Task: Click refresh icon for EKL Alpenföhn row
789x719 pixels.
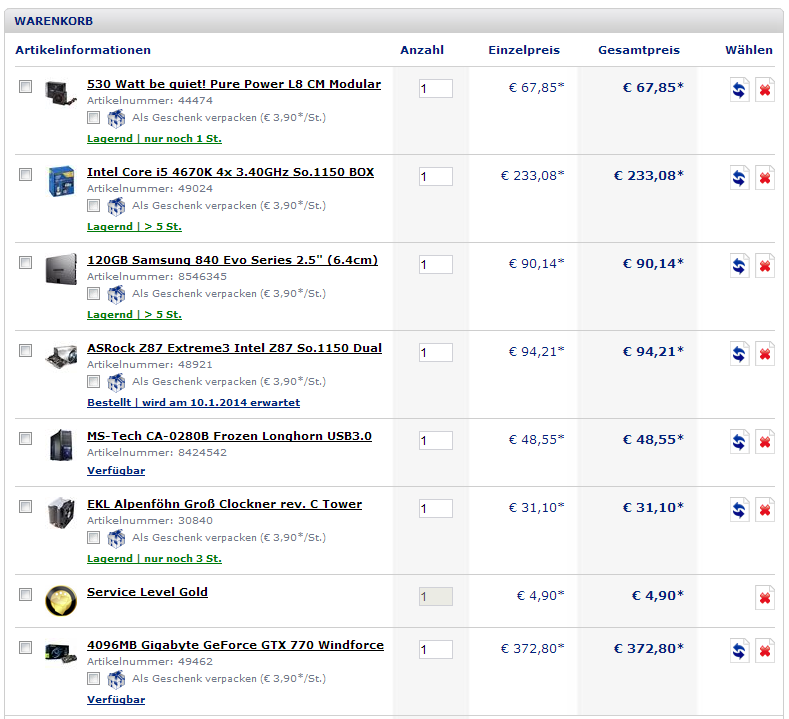Action: click(739, 510)
